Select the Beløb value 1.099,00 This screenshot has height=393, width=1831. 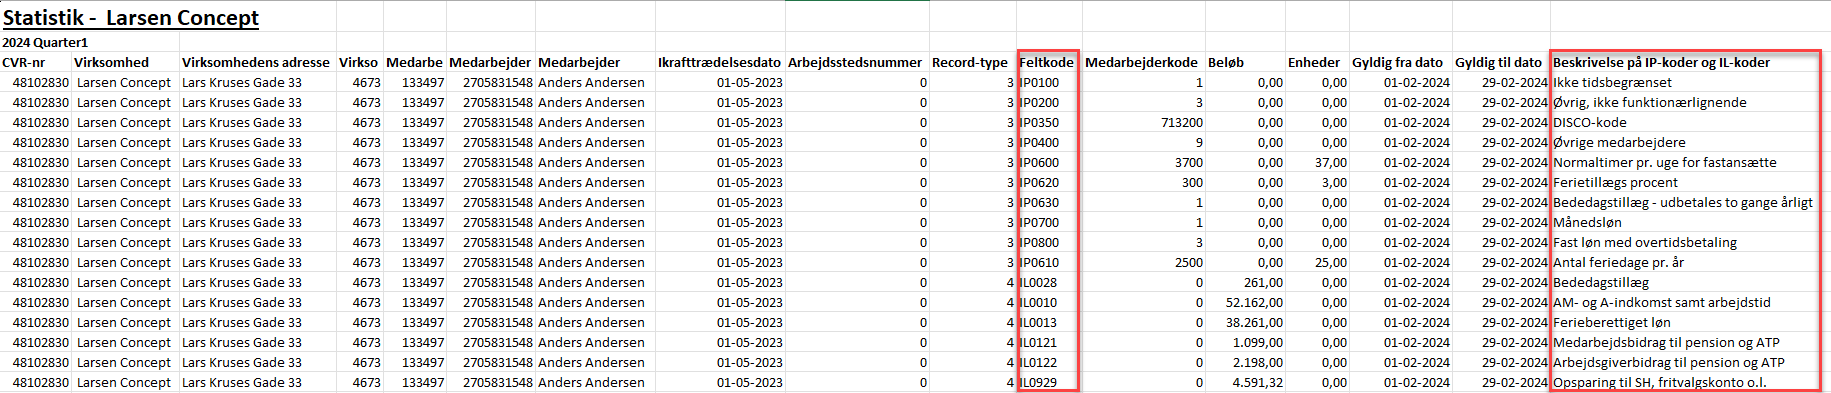click(x=1258, y=342)
